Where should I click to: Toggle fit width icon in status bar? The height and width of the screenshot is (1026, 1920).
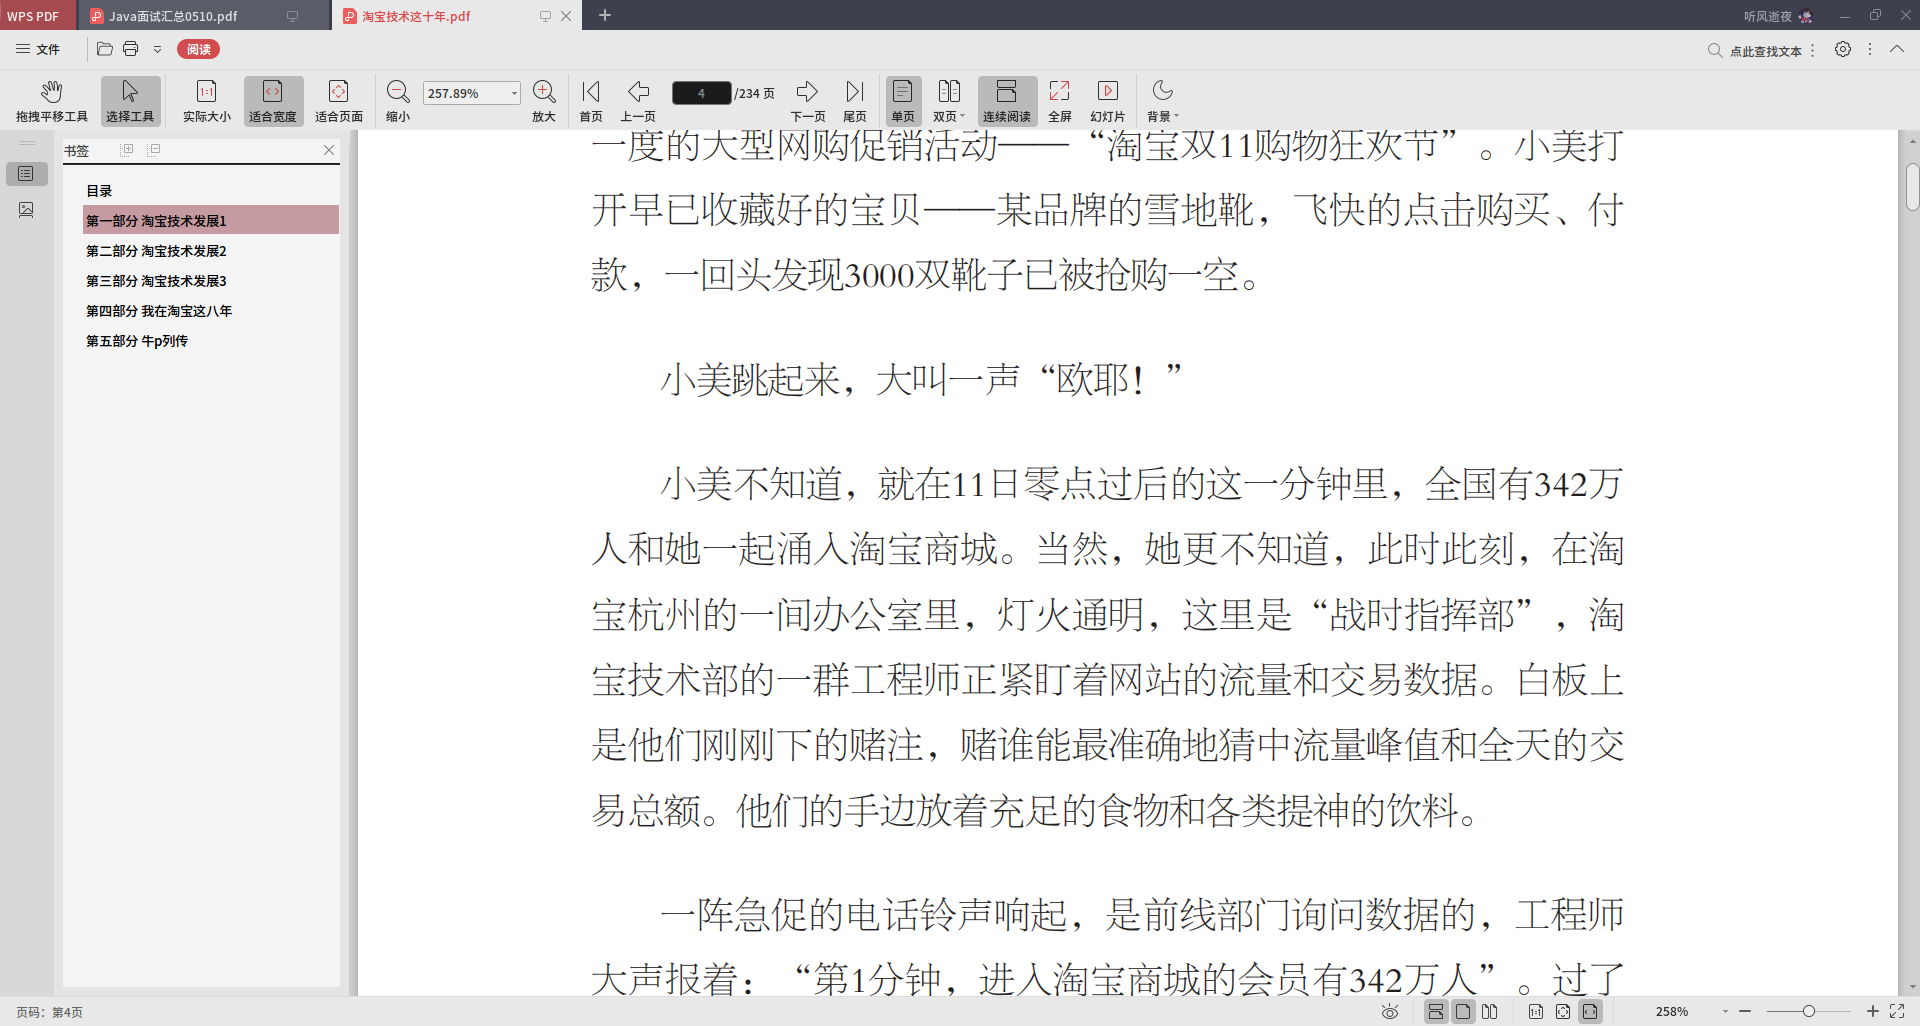pyautogui.click(x=1590, y=1012)
